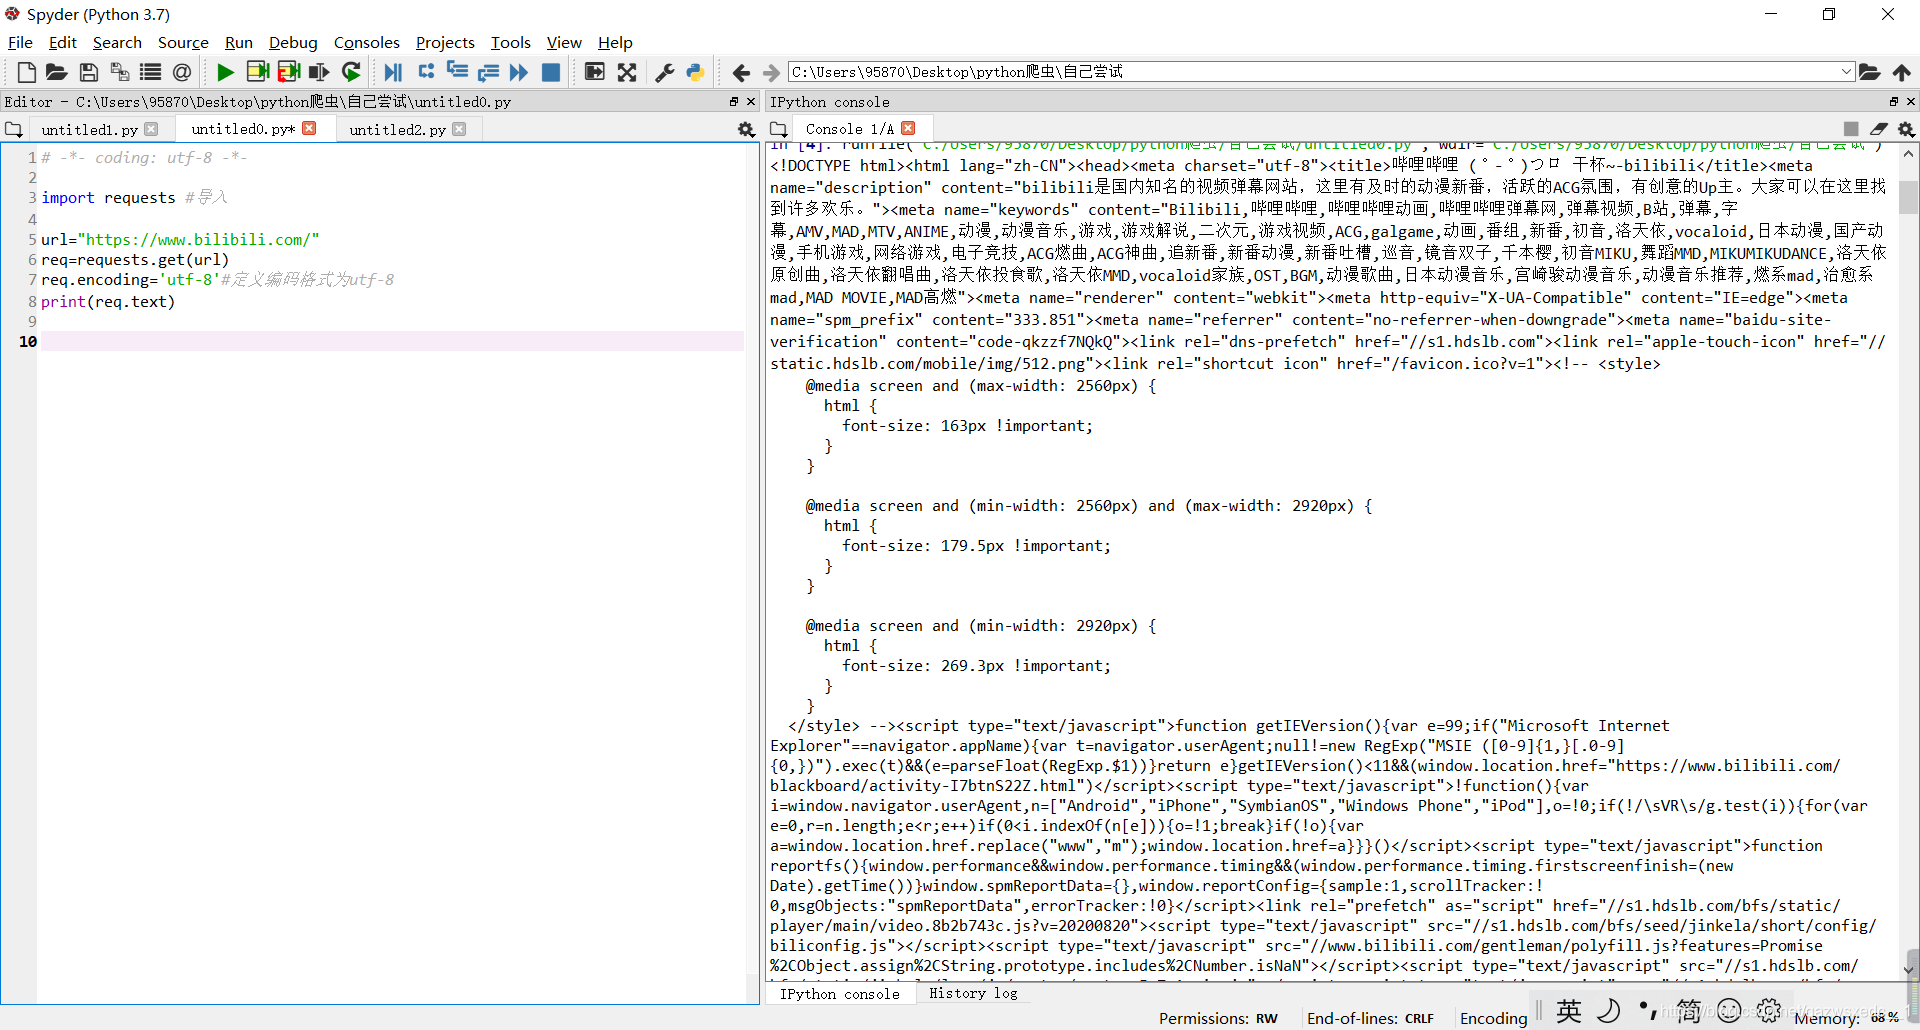Open the File menu
This screenshot has width=1920, height=1030.
(x=20, y=42)
